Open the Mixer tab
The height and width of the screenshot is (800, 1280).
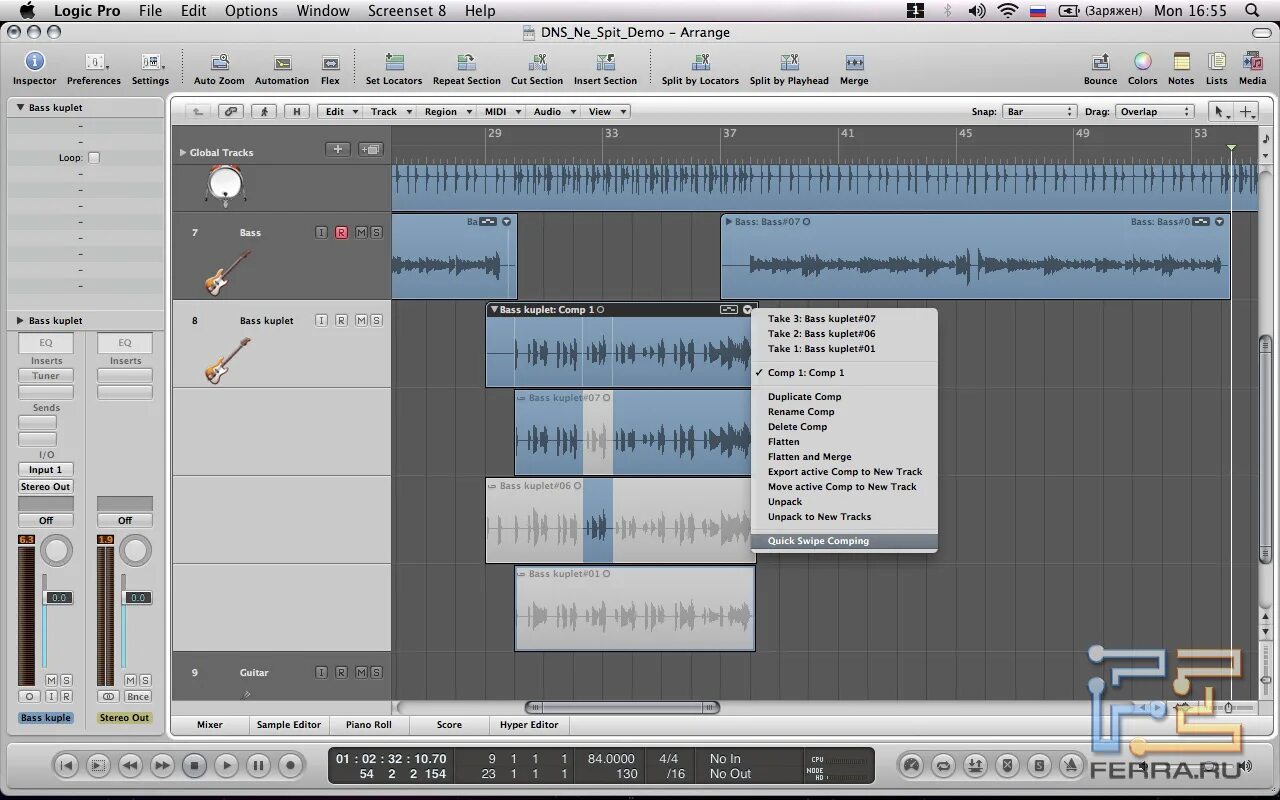coord(210,725)
